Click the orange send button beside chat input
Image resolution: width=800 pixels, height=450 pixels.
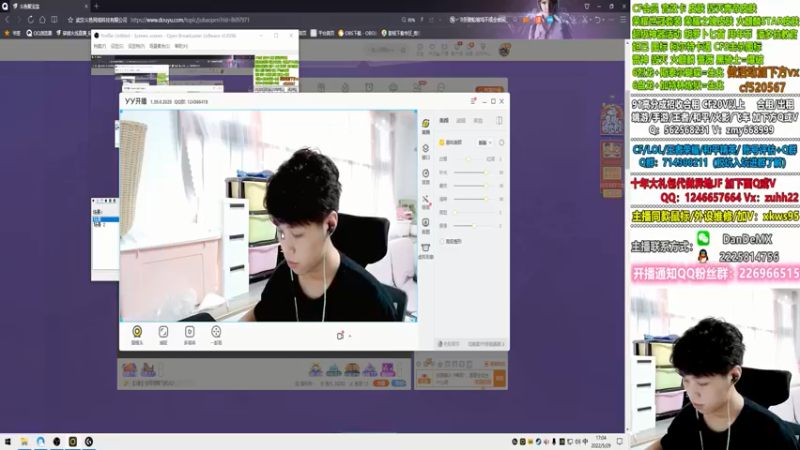[x=499, y=378]
